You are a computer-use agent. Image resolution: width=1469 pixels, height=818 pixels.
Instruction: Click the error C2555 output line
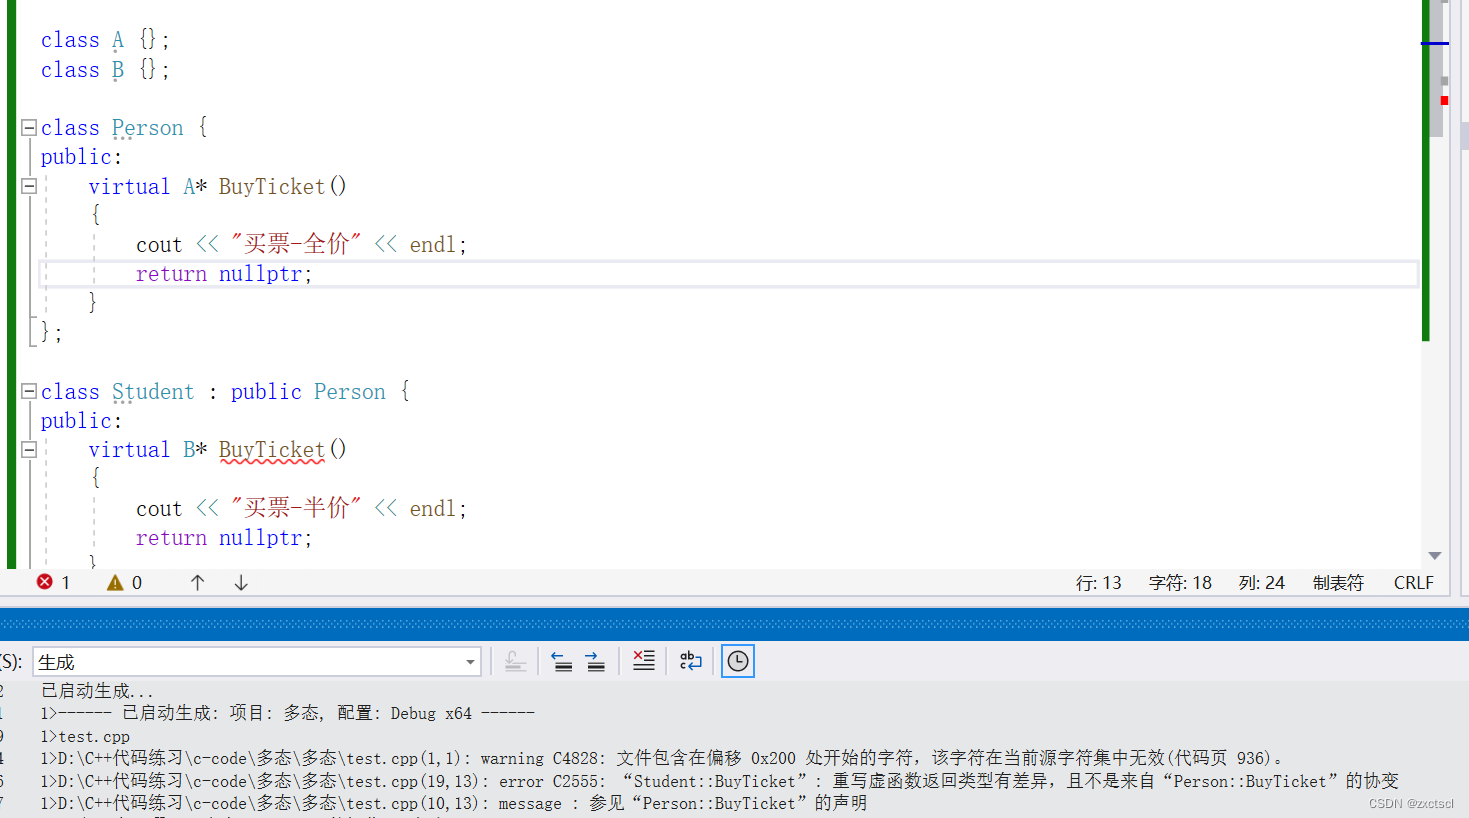pos(719,781)
